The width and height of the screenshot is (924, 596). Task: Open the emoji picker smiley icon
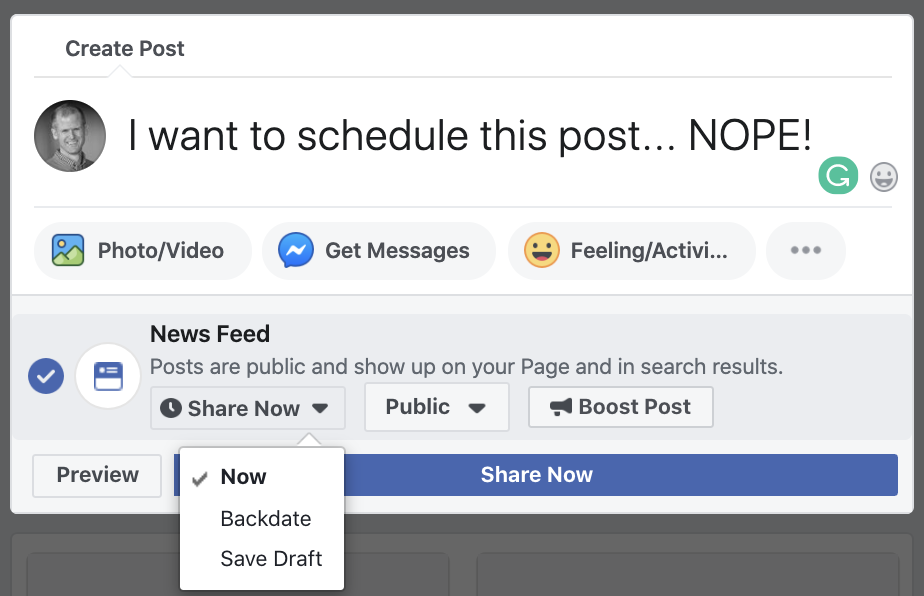pos(884,177)
